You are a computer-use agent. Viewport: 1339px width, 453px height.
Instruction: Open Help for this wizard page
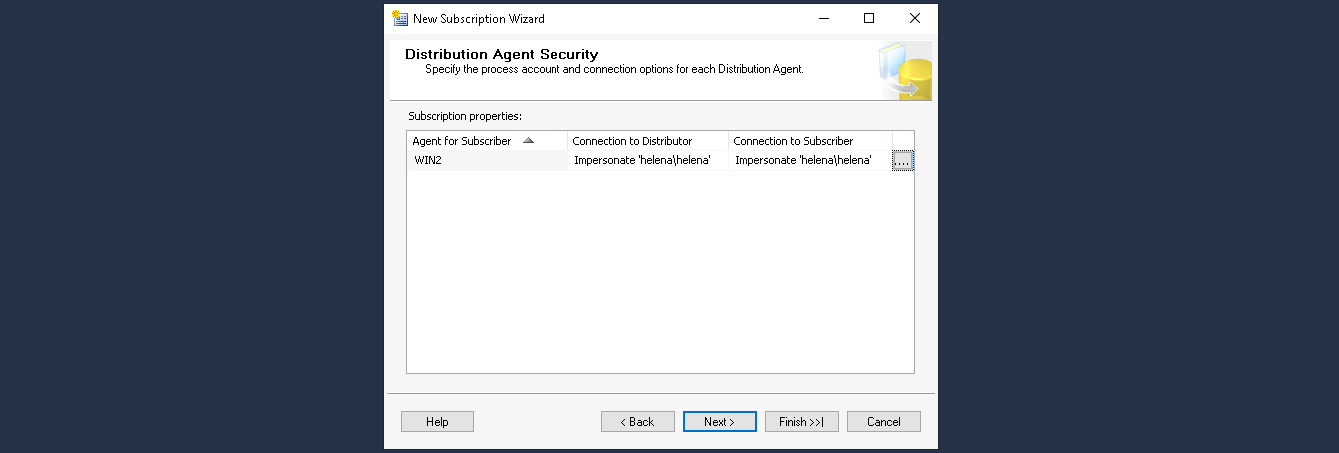(437, 422)
